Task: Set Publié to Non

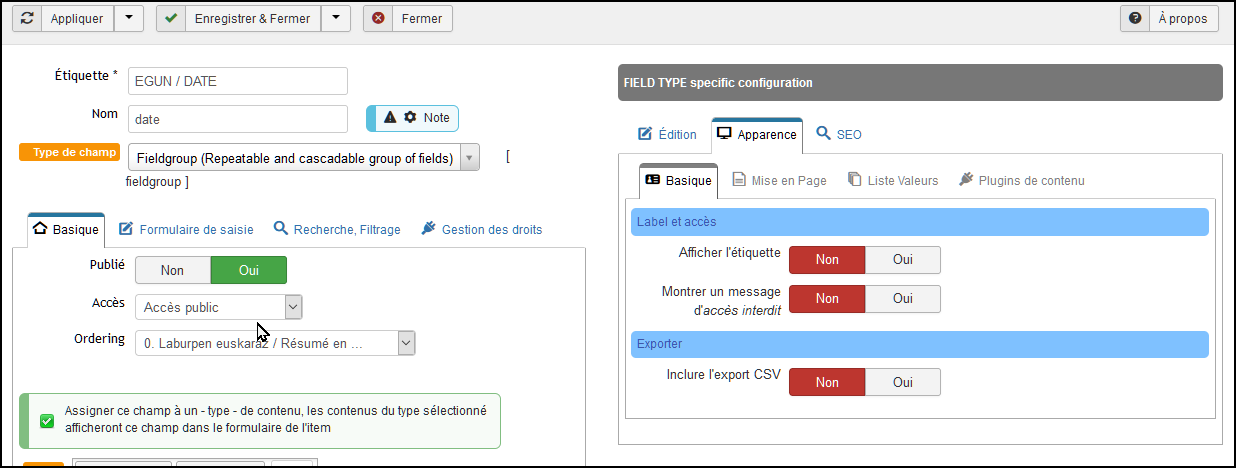Action: [x=172, y=270]
